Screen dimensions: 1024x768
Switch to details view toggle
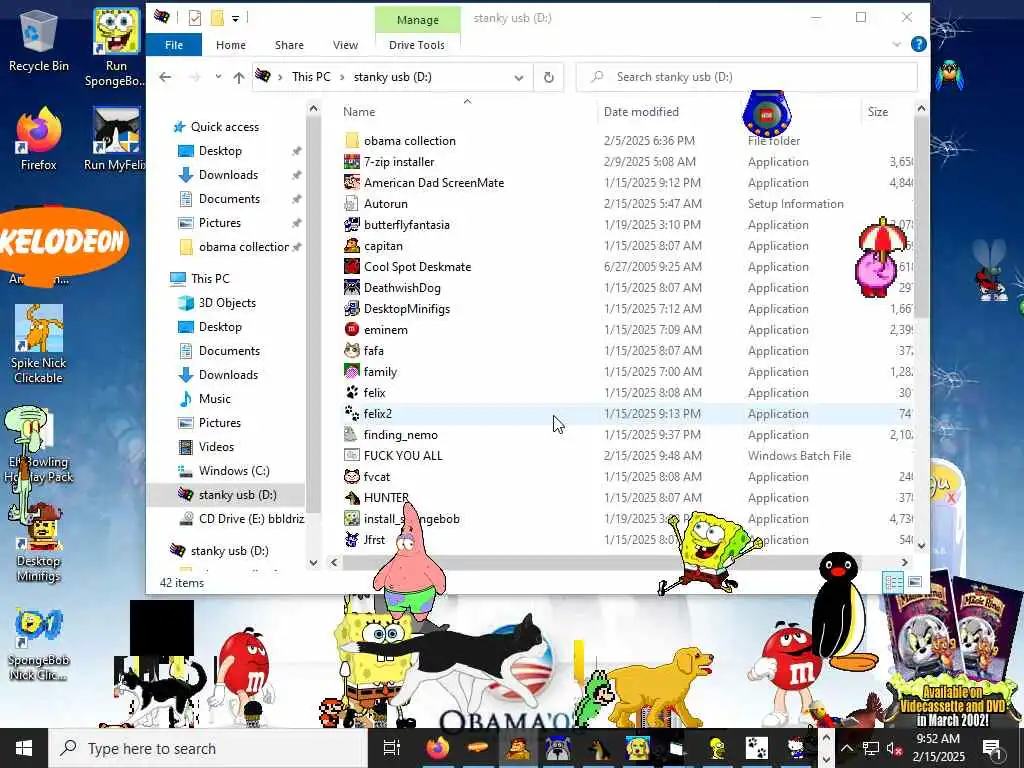pyautogui.click(x=893, y=582)
